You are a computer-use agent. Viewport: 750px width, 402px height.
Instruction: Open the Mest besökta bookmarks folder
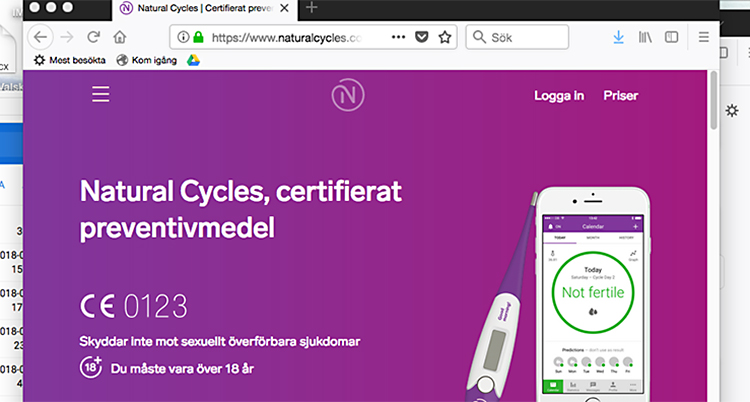[70, 60]
